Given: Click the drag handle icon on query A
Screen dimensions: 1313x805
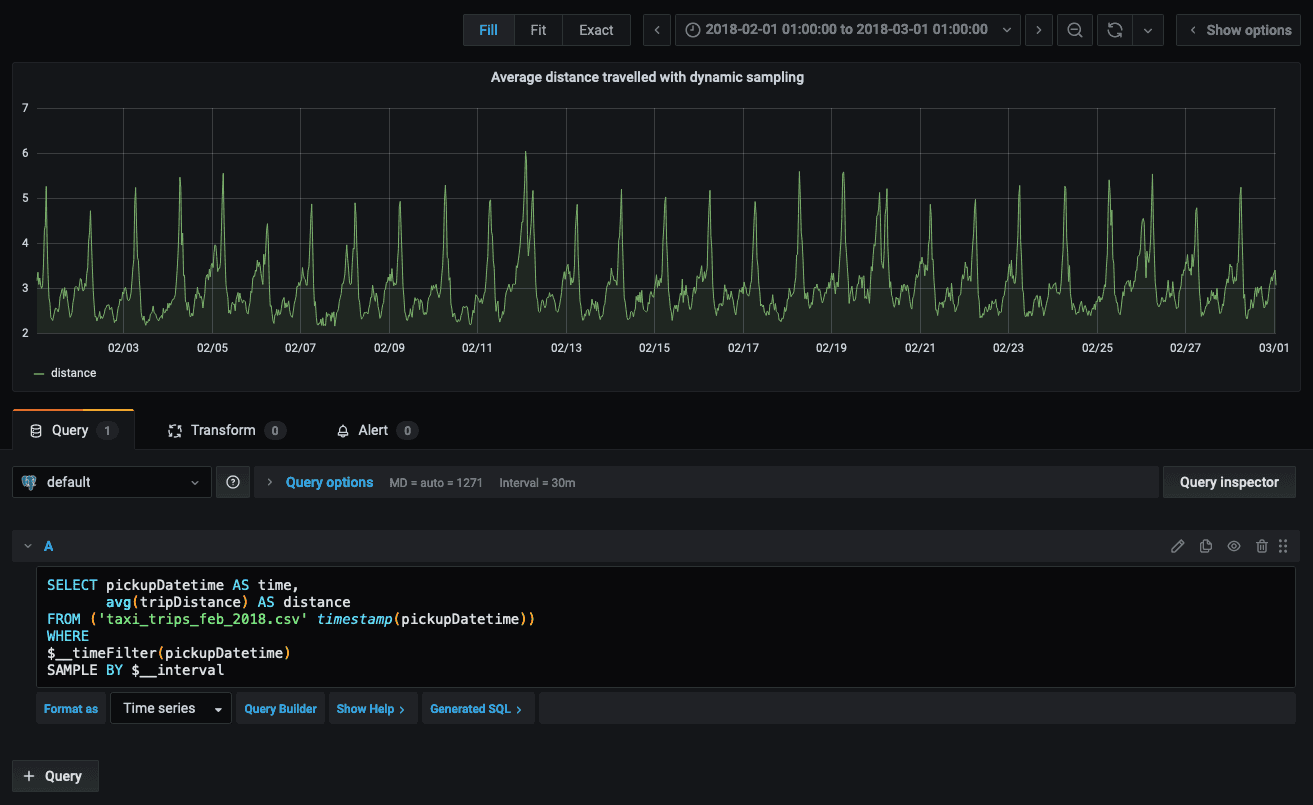Looking at the screenshot, I should click(1283, 546).
